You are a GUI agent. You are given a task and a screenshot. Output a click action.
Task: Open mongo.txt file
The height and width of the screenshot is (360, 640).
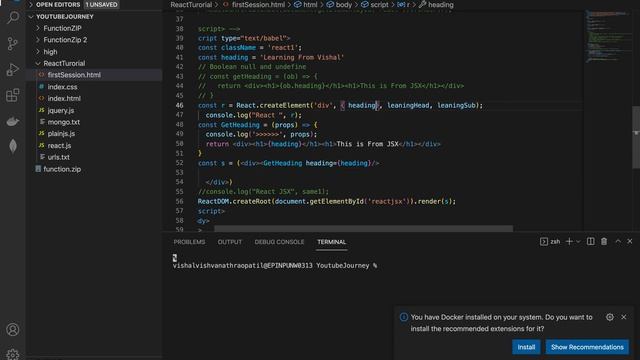(x=64, y=122)
